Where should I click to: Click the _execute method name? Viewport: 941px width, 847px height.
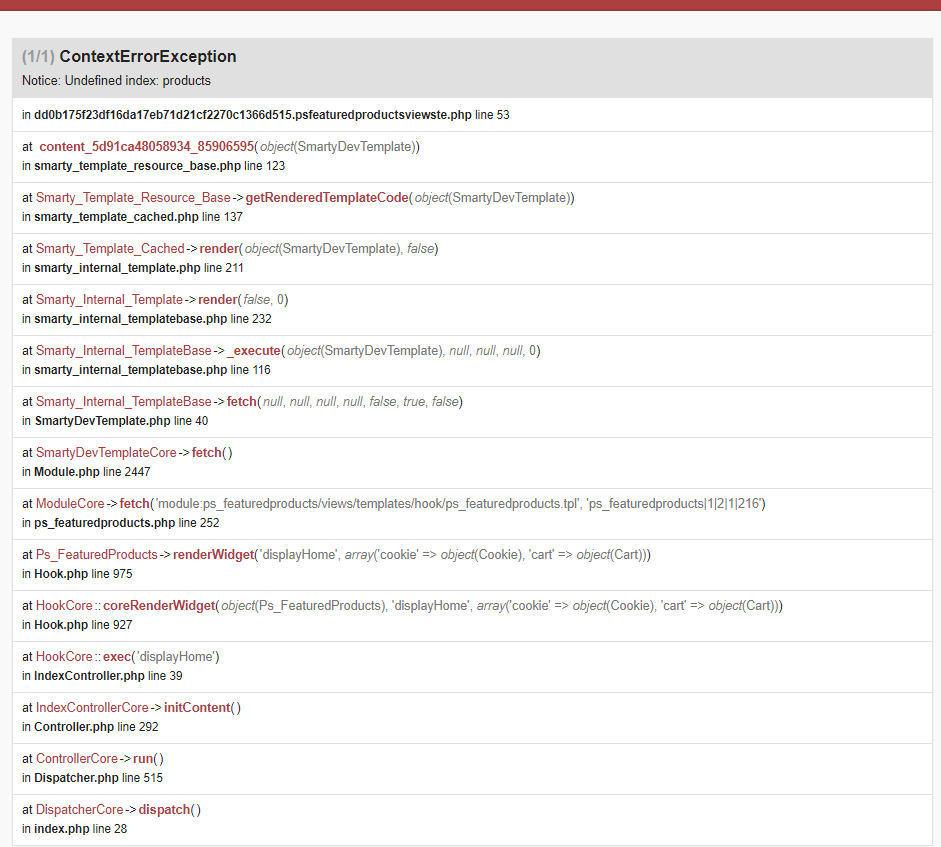(254, 351)
